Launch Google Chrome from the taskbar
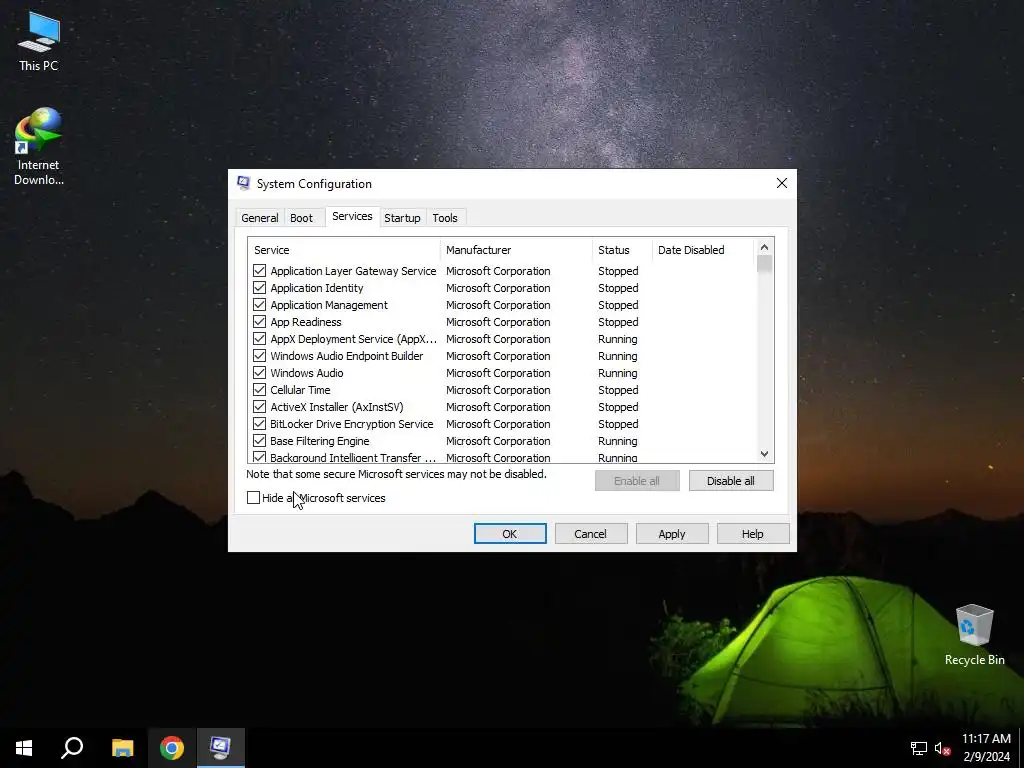Screen dimensions: 1024x768 point(172,748)
